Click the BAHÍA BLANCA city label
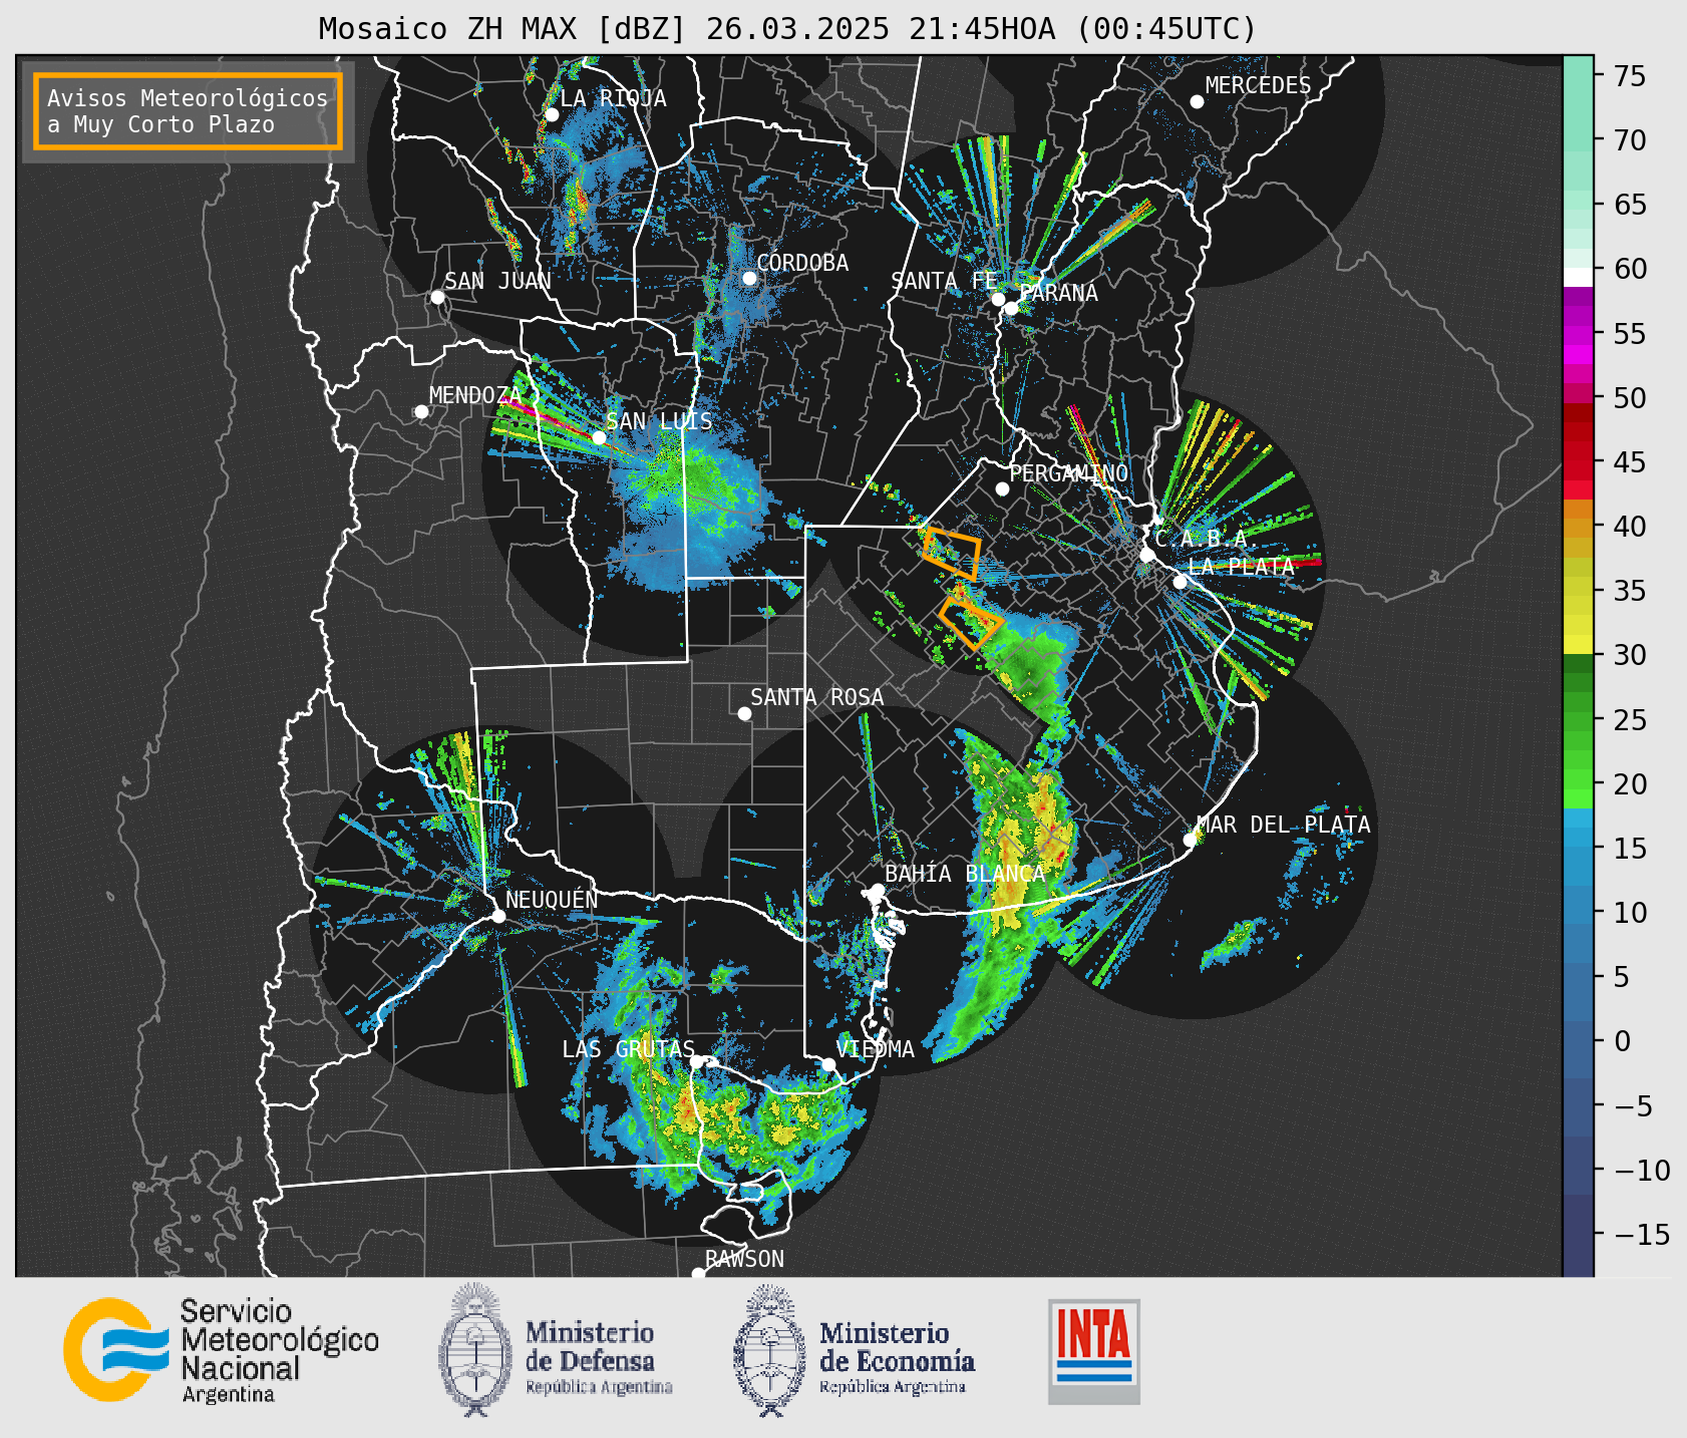Viewport: 1687px width, 1438px height. tap(965, 874)
